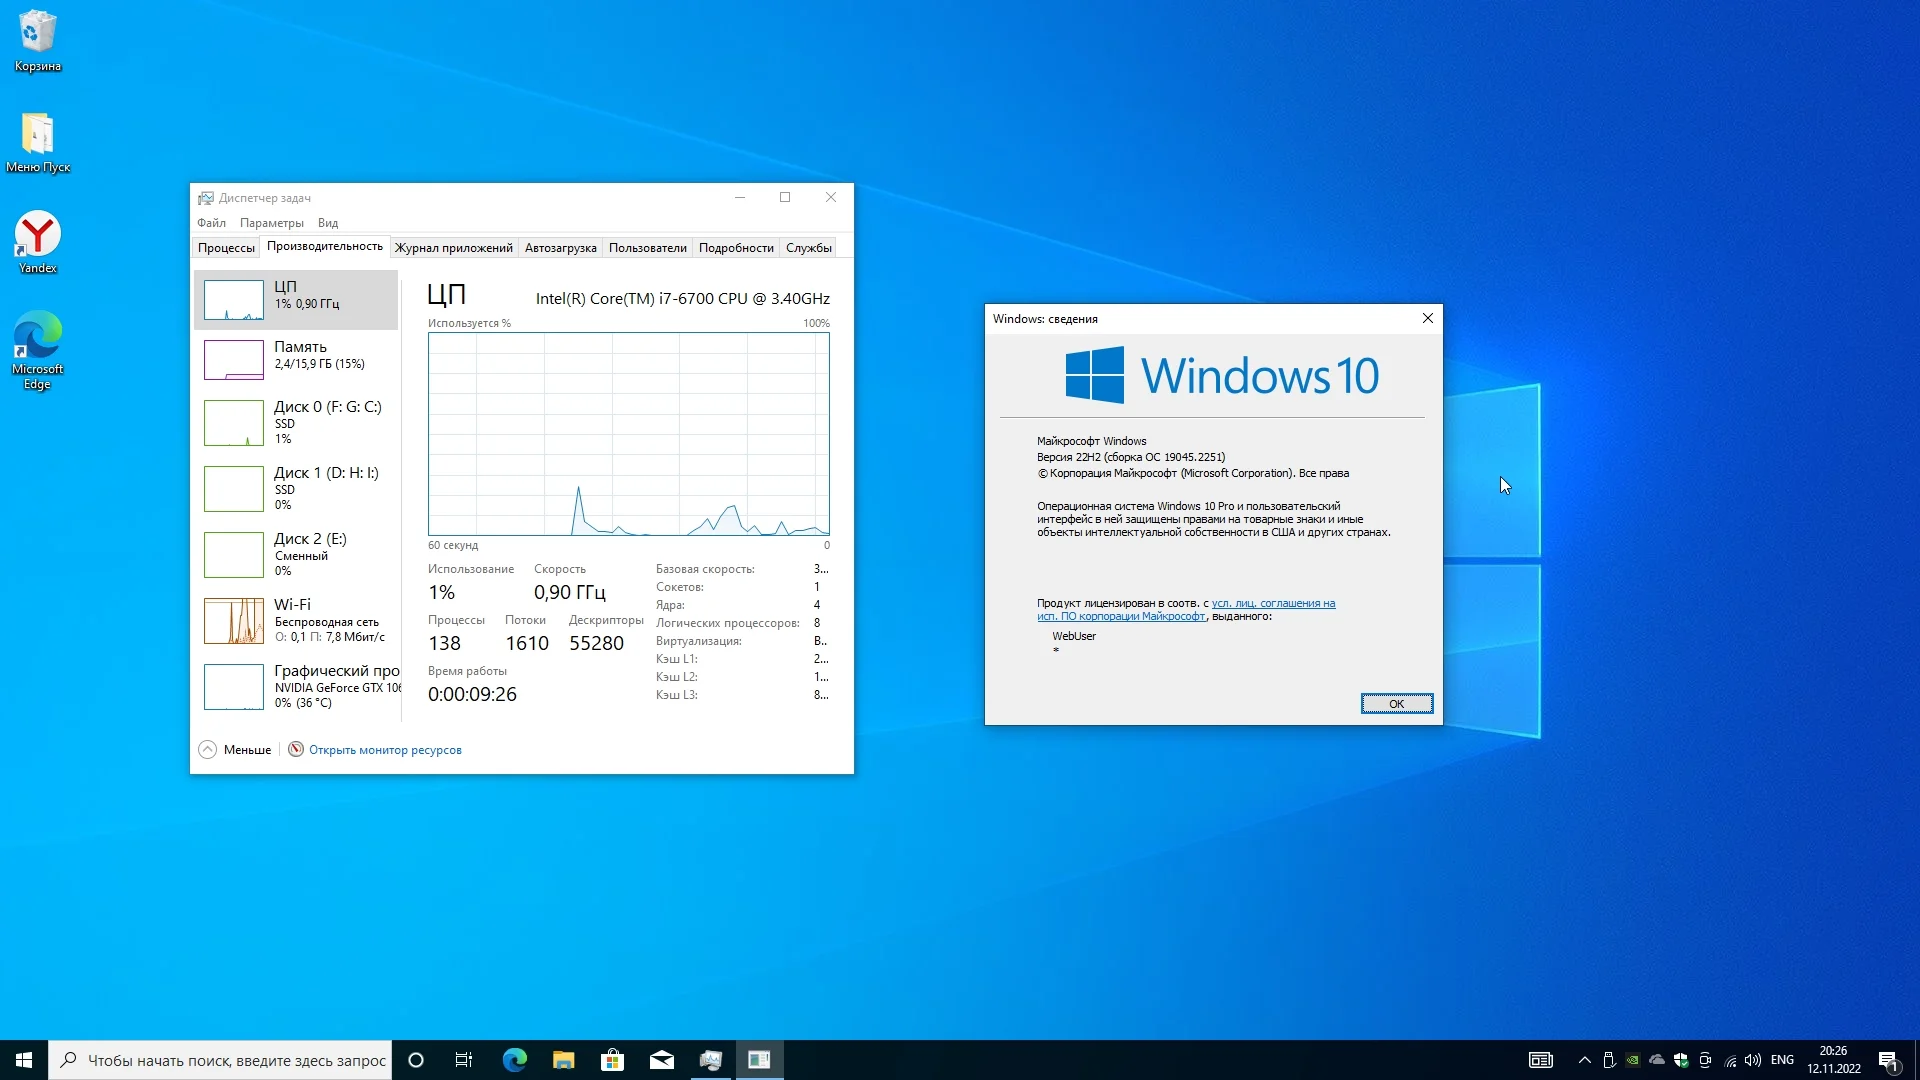Open Microsoft Store from the taskbar
The height and width of the screenshot is (1080, 1920).
click(x=612, y=1060)
